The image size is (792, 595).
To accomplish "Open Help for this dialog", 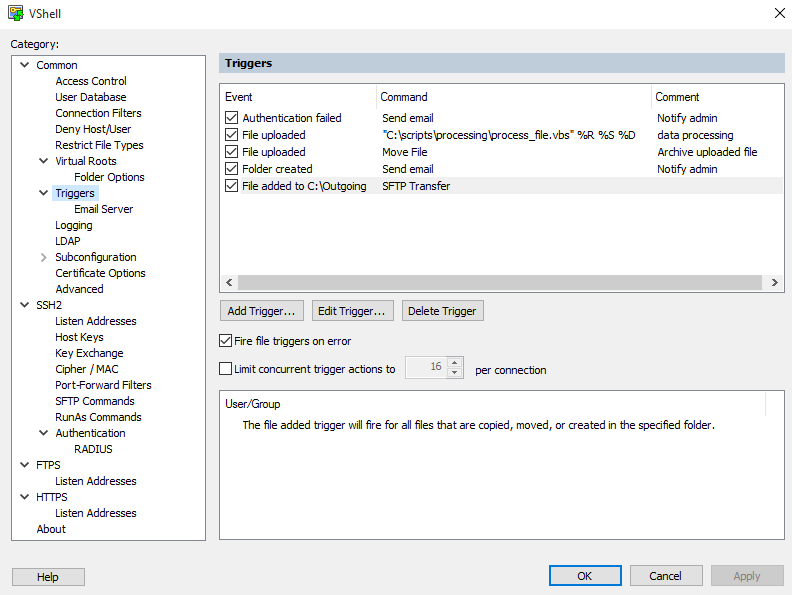I will pyautogui.click(x=48, y=577).
